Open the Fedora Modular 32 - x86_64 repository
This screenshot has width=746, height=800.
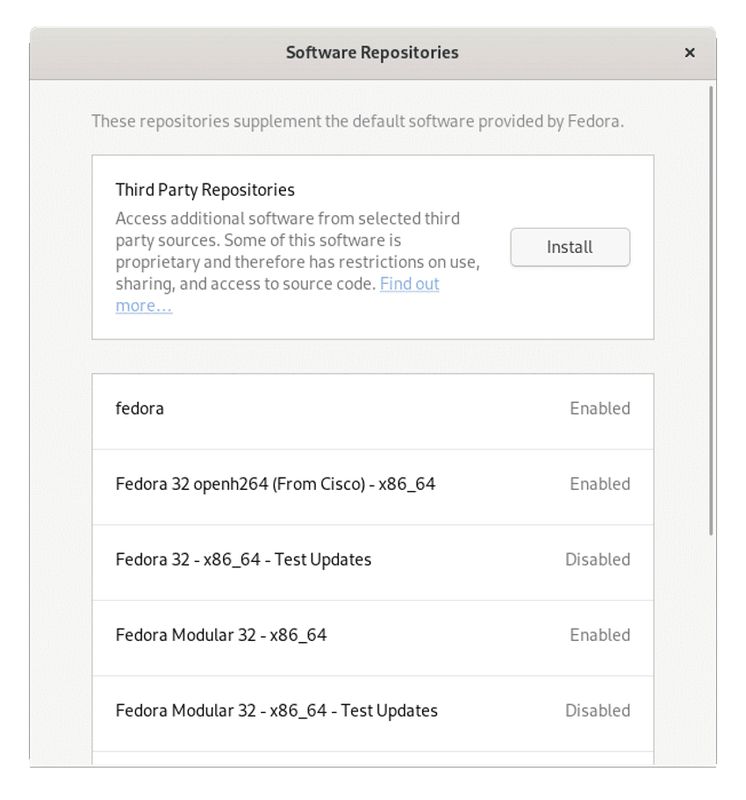(221, 635)
